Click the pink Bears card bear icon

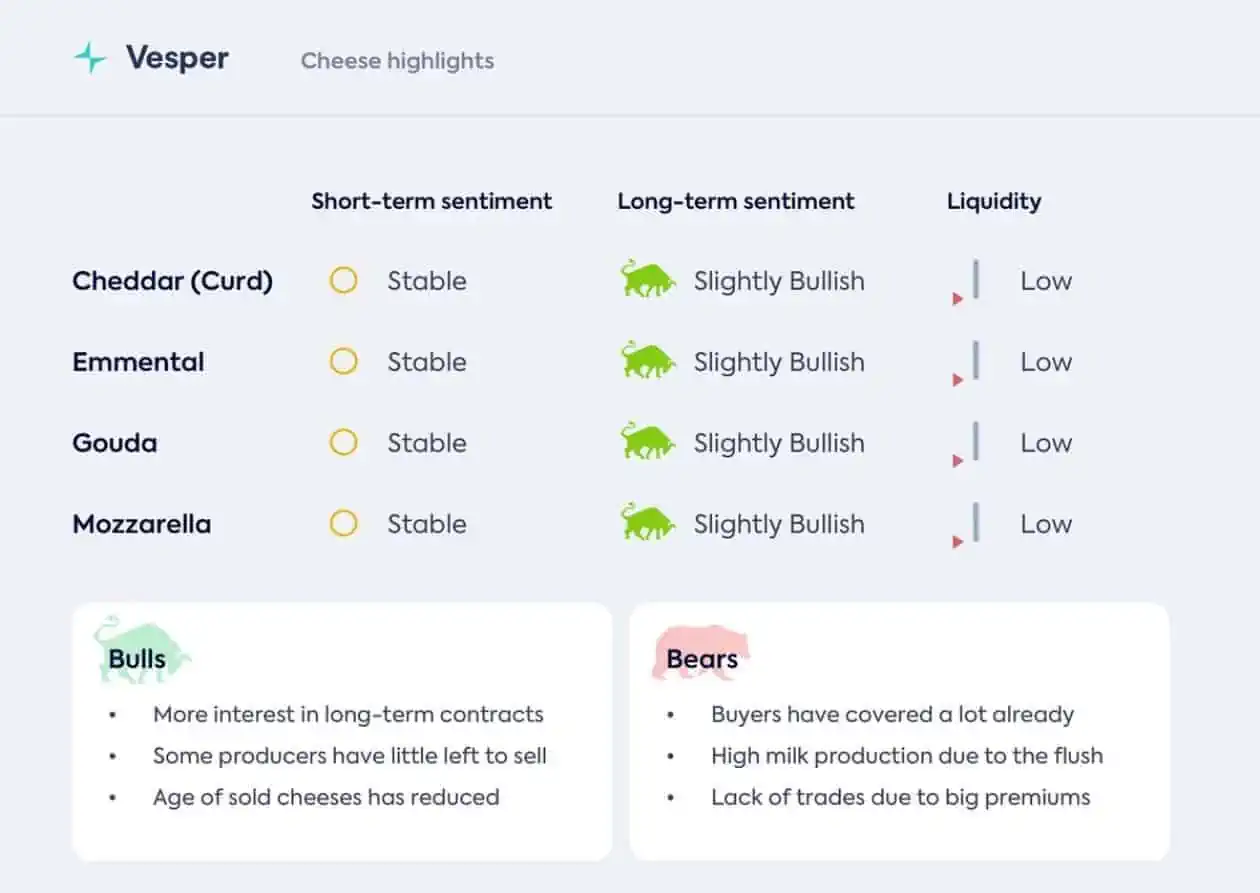pyautogui.click(x=701, y=654)
